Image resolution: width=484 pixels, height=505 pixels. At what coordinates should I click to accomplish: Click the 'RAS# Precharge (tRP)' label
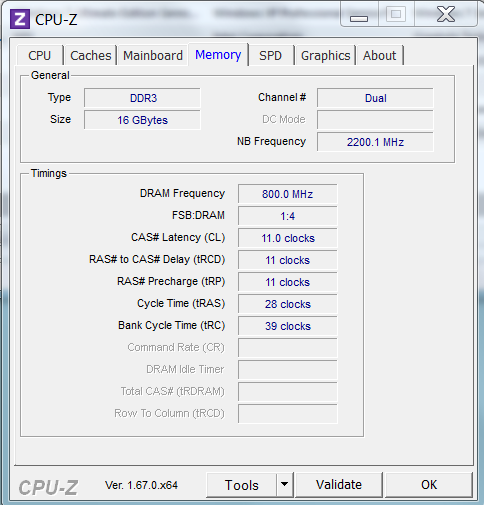coord(171,281)
